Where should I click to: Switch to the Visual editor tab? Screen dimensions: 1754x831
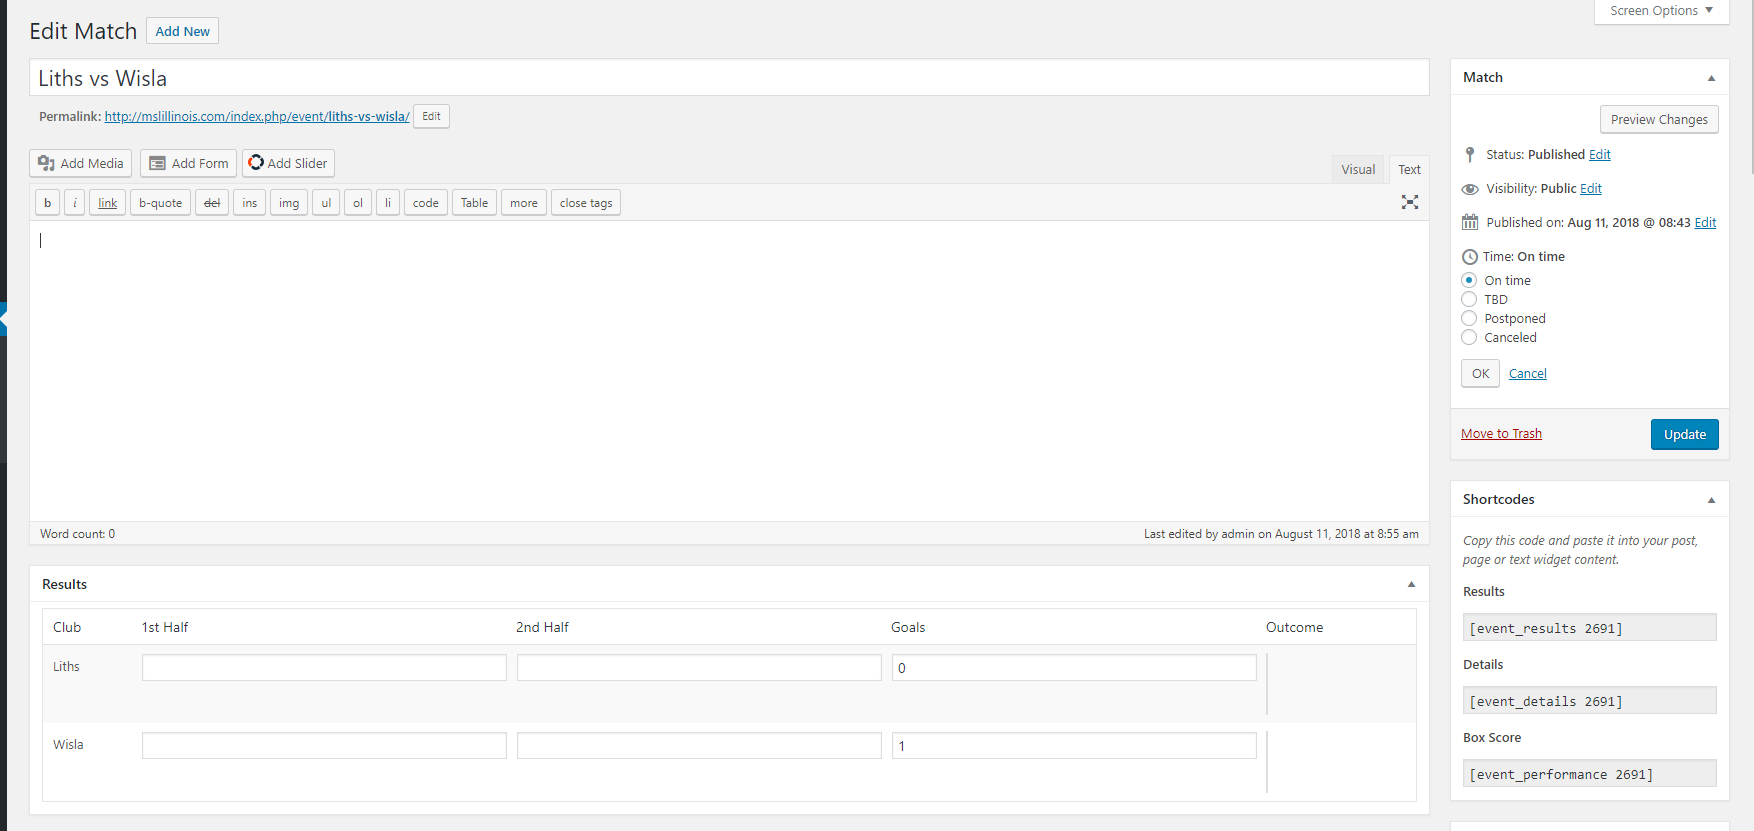(1358, 169)
